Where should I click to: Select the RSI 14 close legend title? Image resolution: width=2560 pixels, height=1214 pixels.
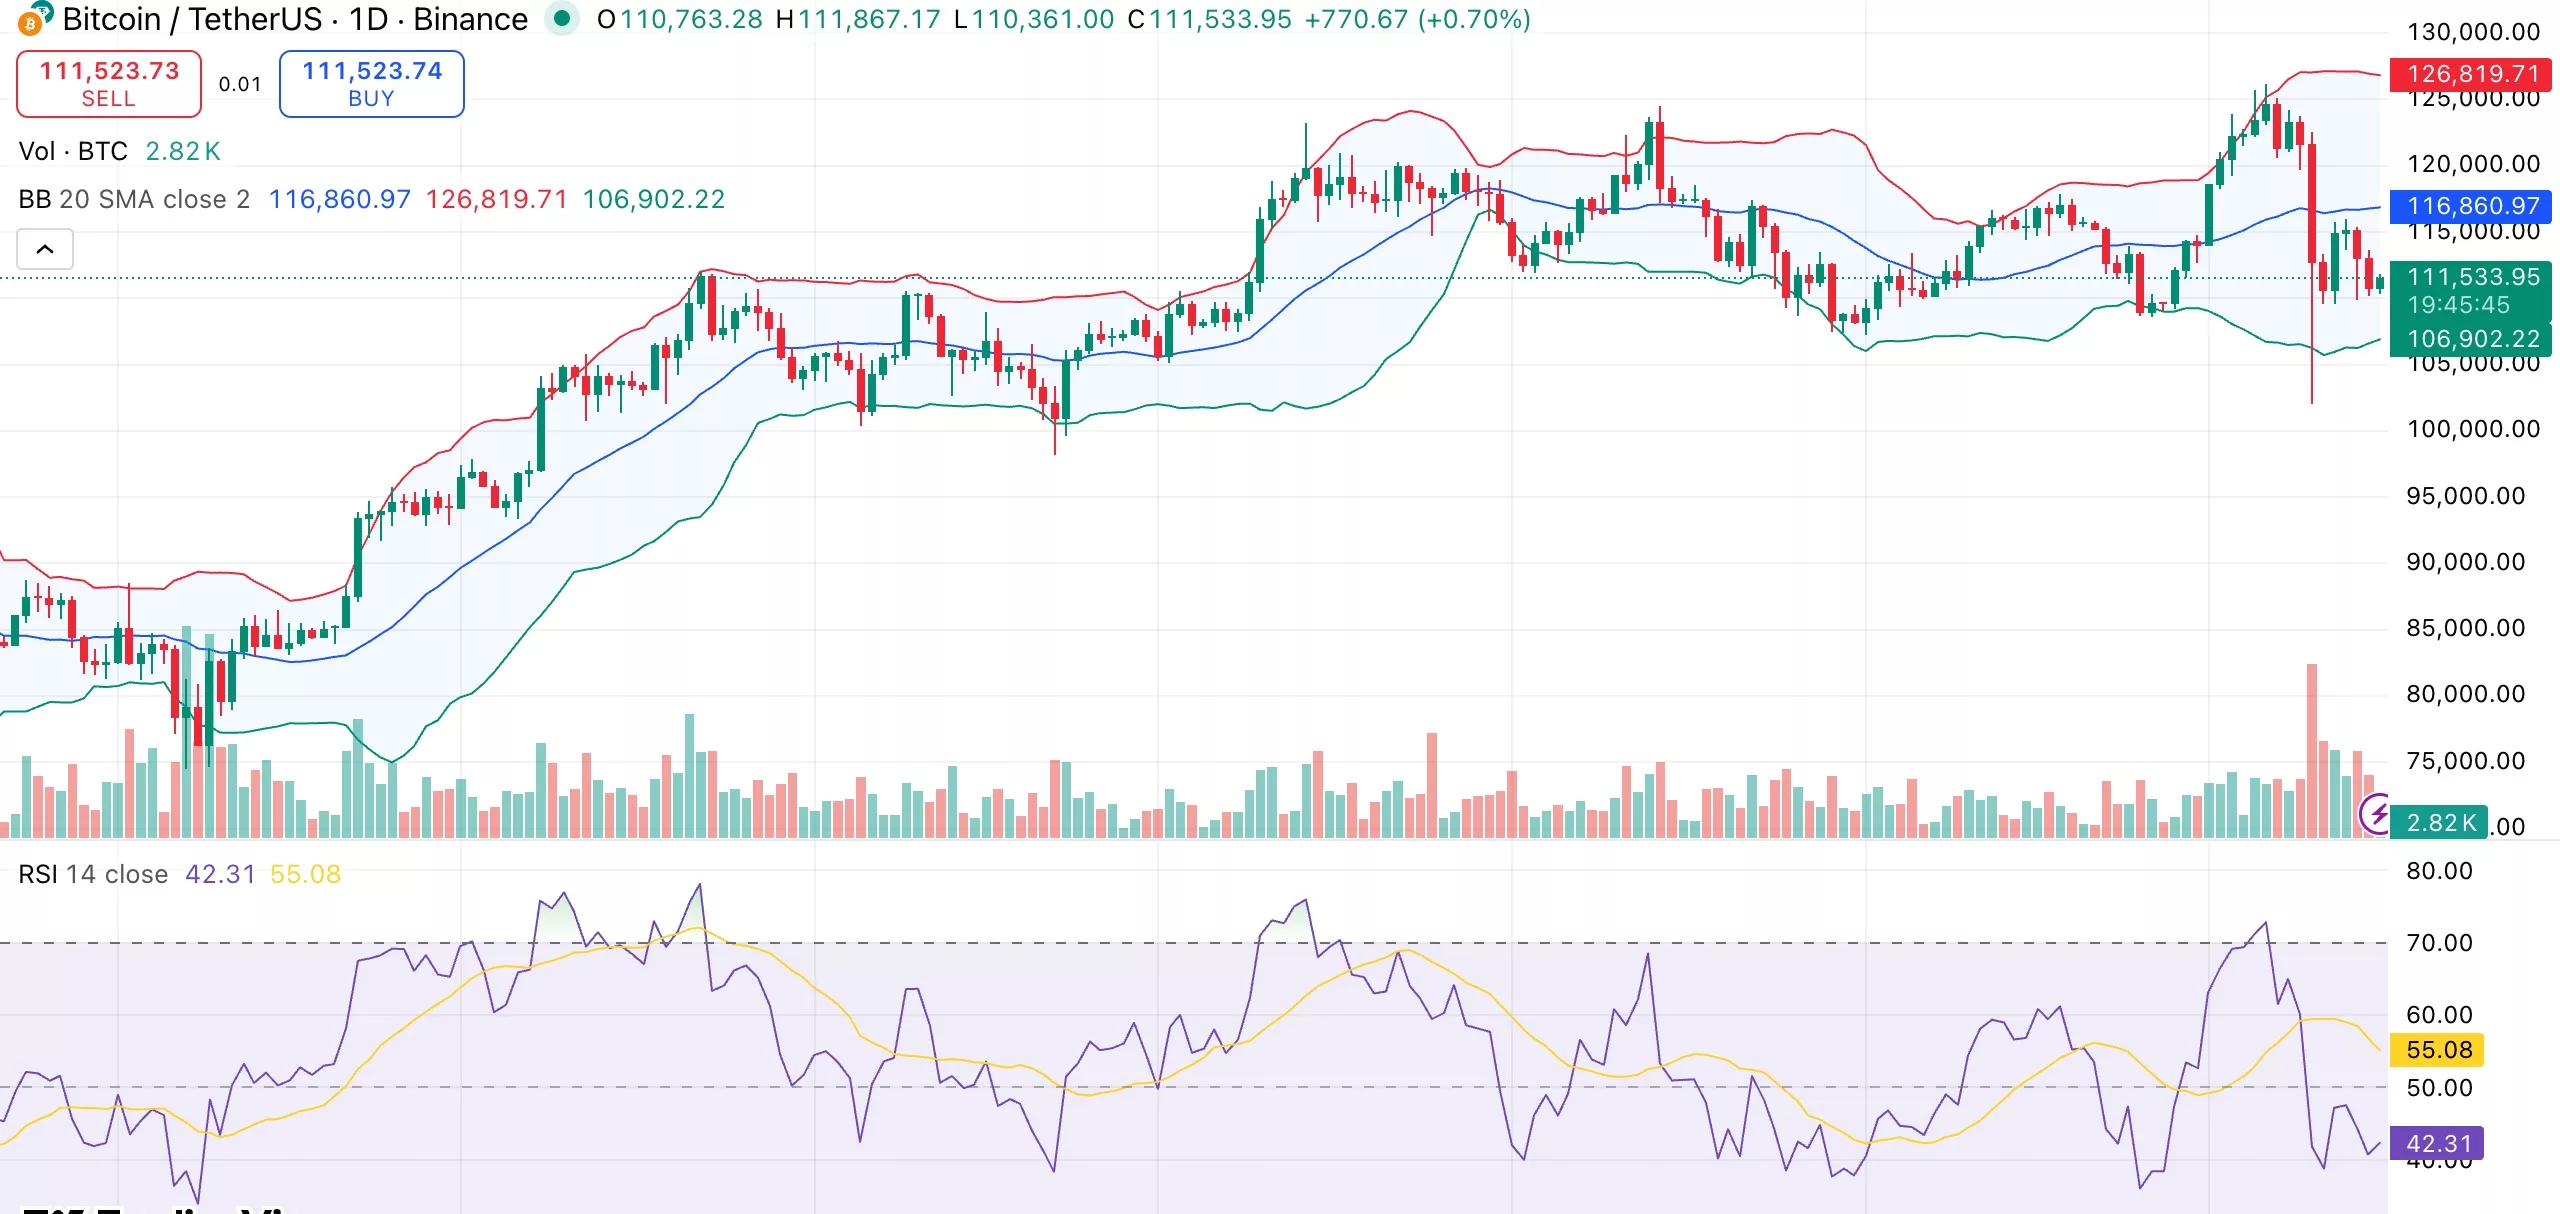coord(93,873)
